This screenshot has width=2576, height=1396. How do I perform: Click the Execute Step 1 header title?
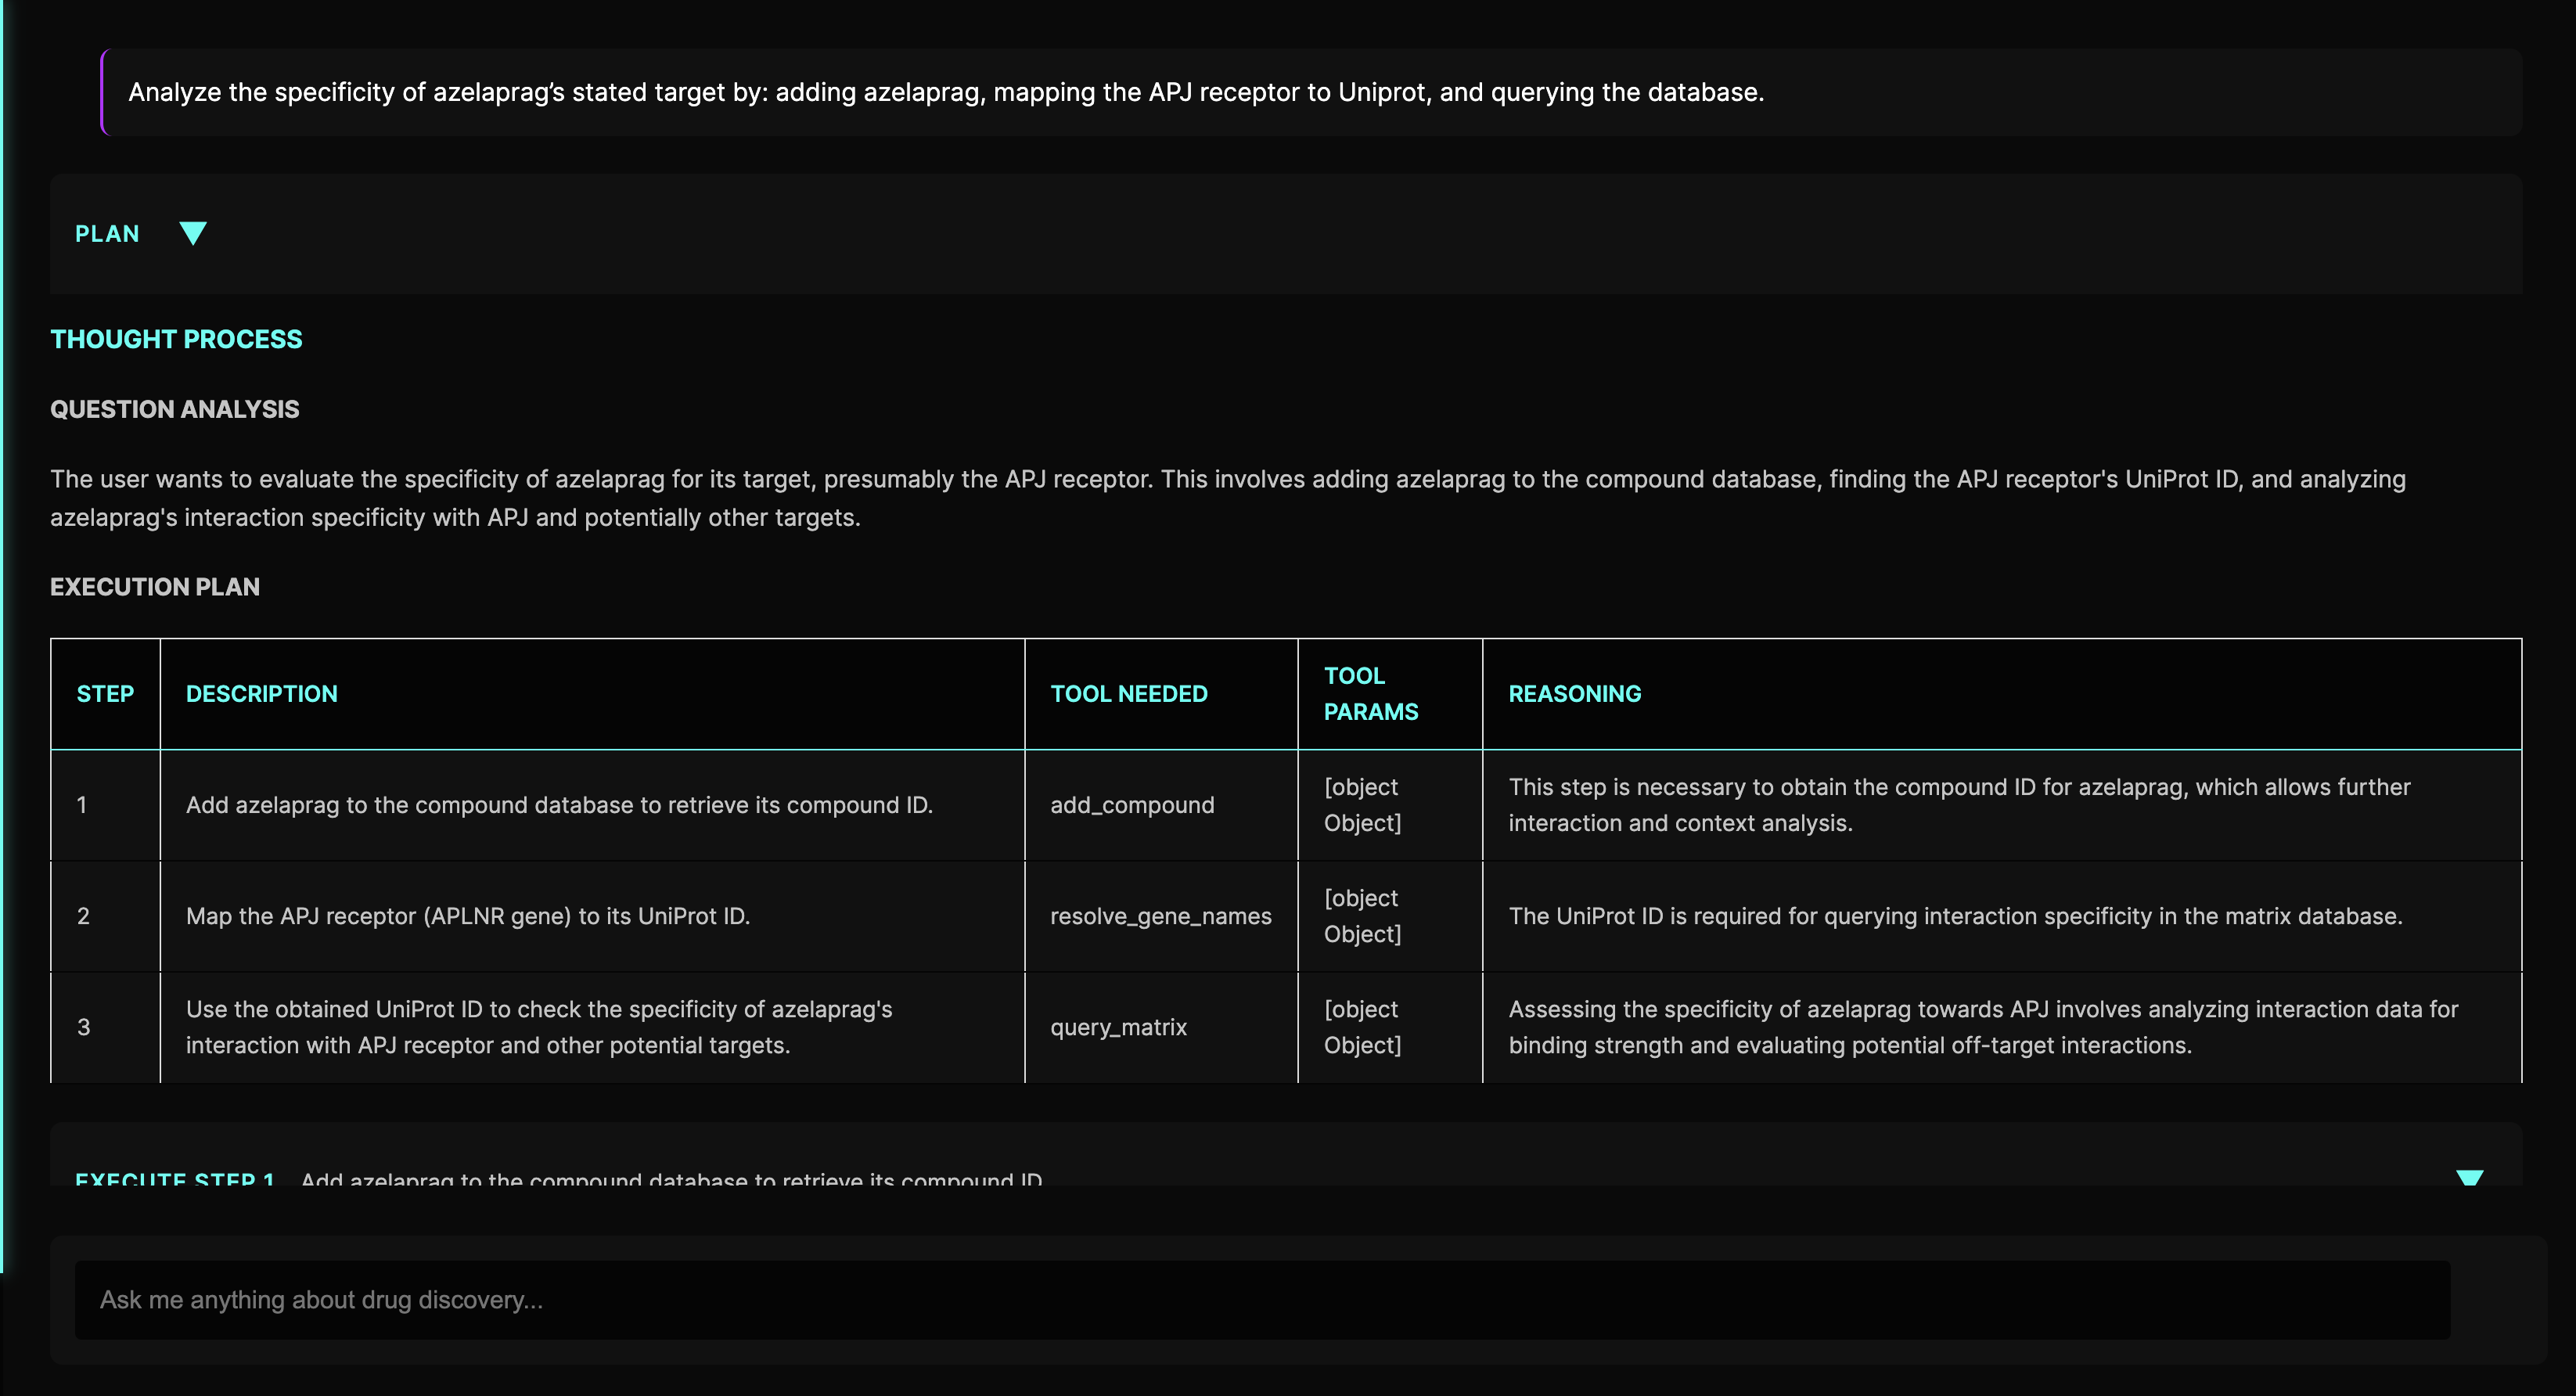click(176, 1179)
